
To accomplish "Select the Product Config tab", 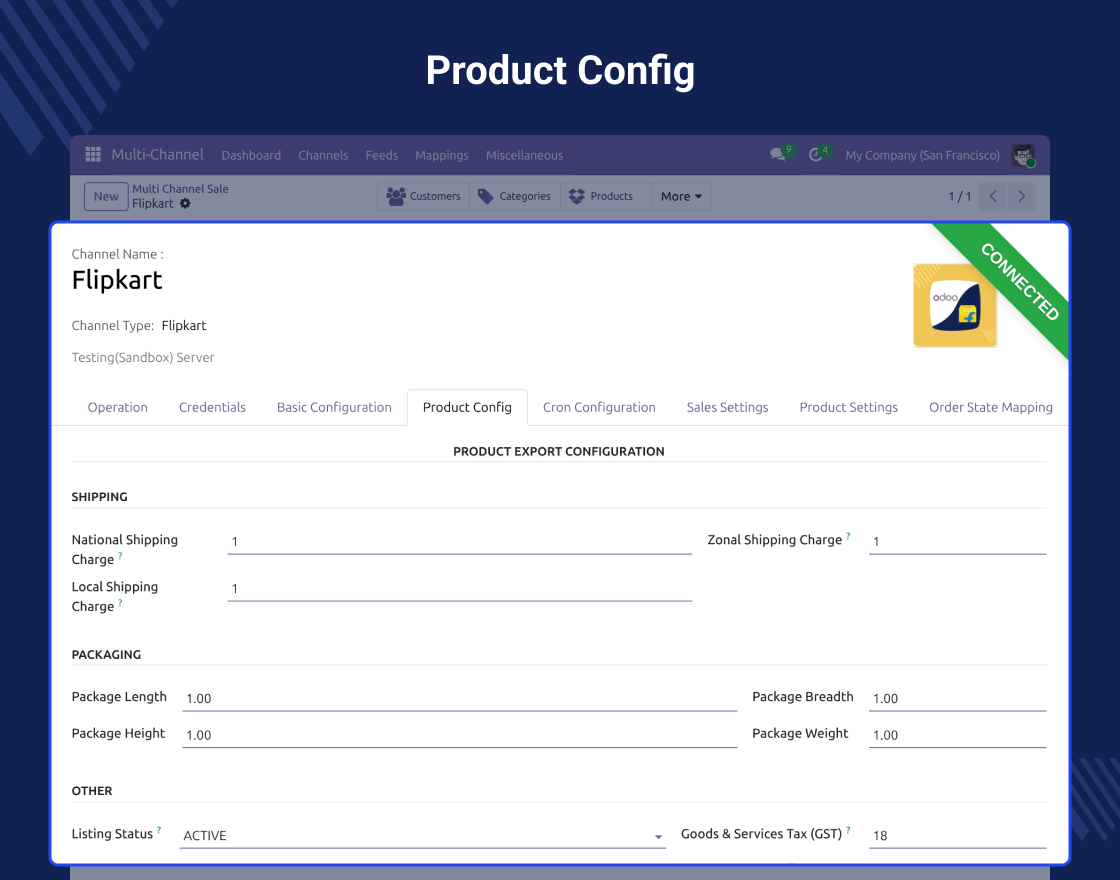I will tap(467, 407).
